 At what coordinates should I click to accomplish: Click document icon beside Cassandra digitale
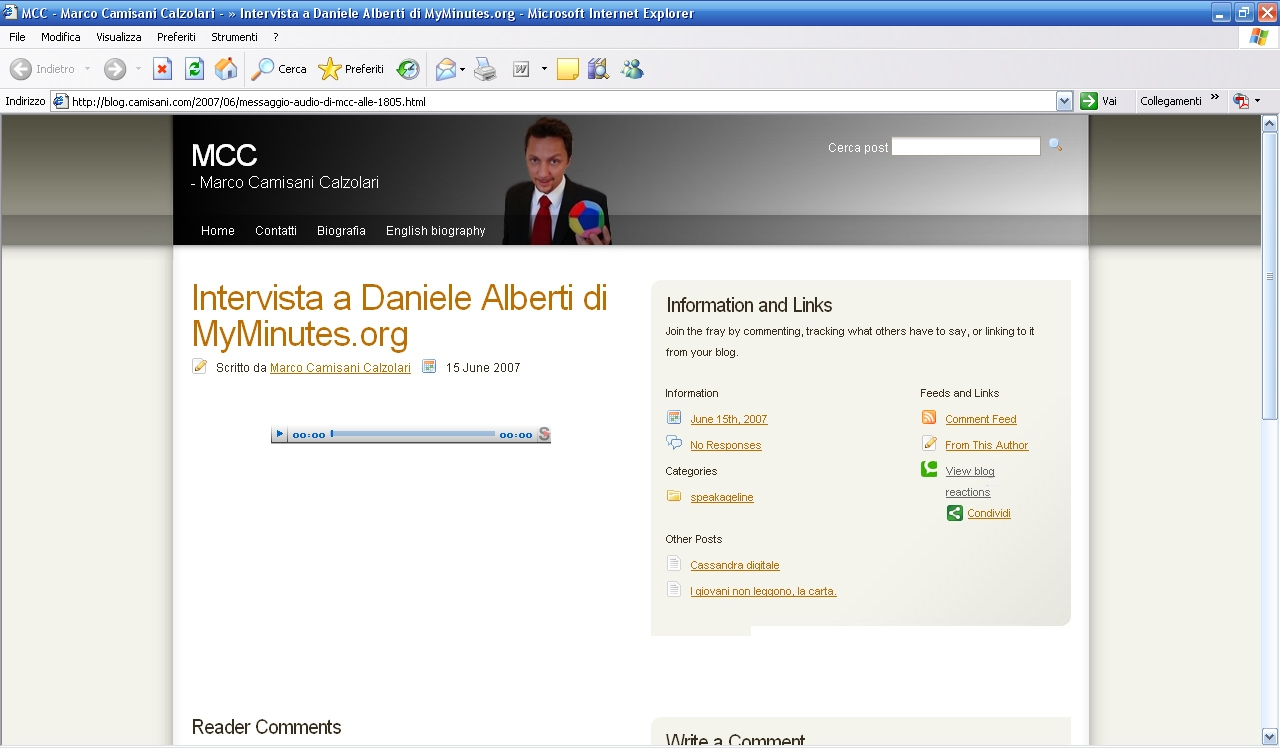coord(674,564)
